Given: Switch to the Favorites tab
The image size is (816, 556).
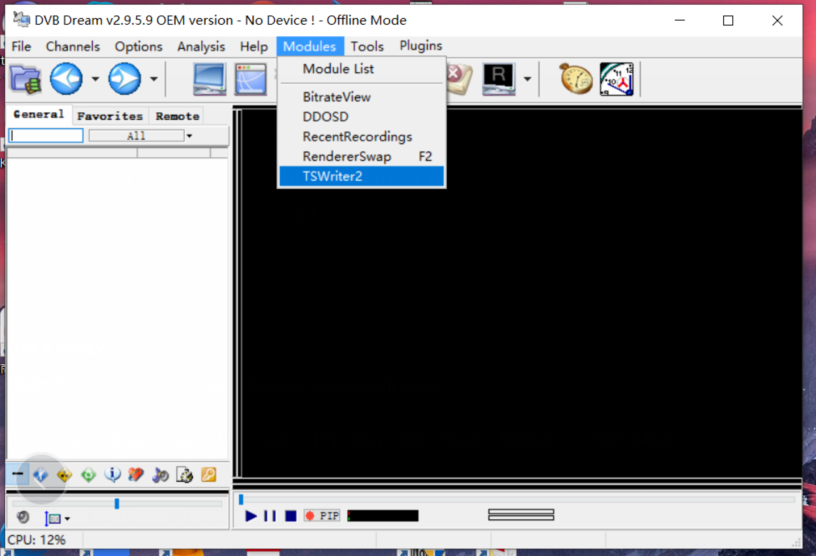Looking at the screenshot, I should coord(110,116).
